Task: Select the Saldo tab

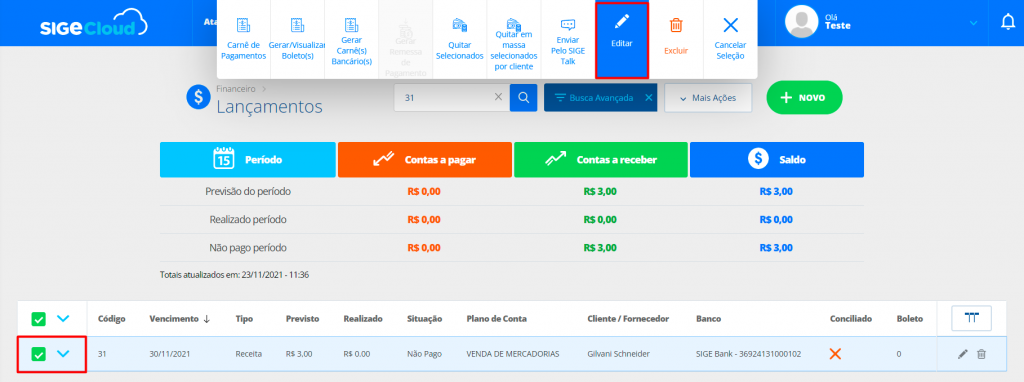Action: pyautogui.click(x=777, y=159)
